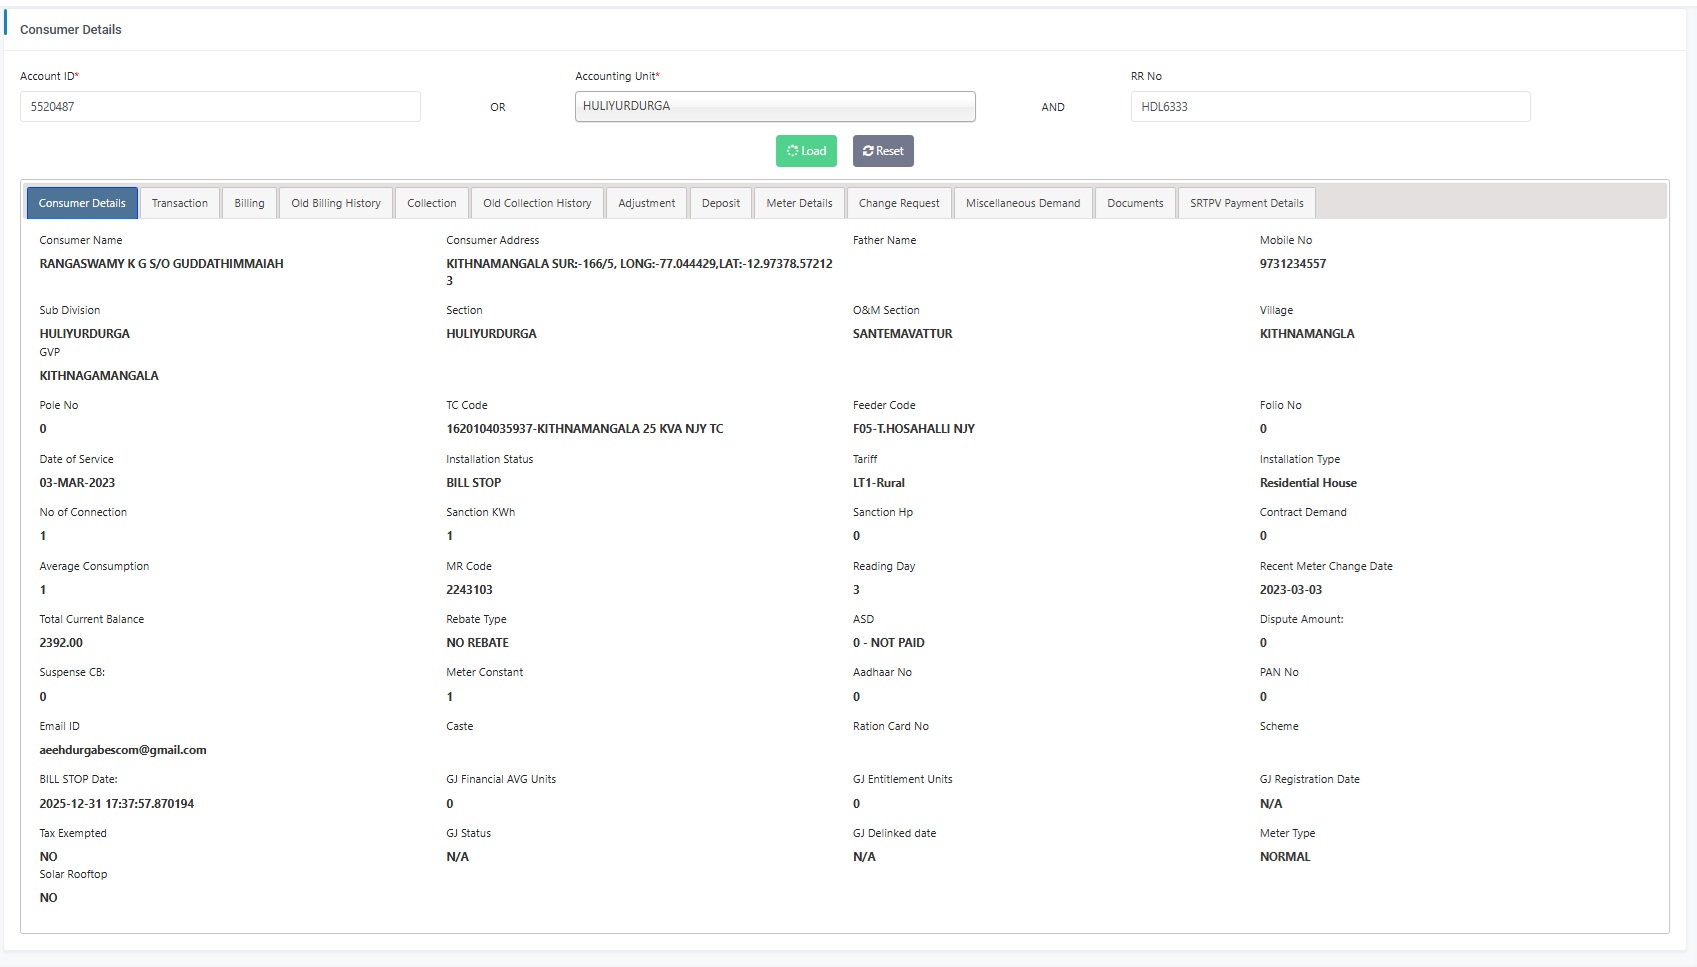1697x967 pixels.
Task: View the Documents tab
Action: click(1135, 203)
